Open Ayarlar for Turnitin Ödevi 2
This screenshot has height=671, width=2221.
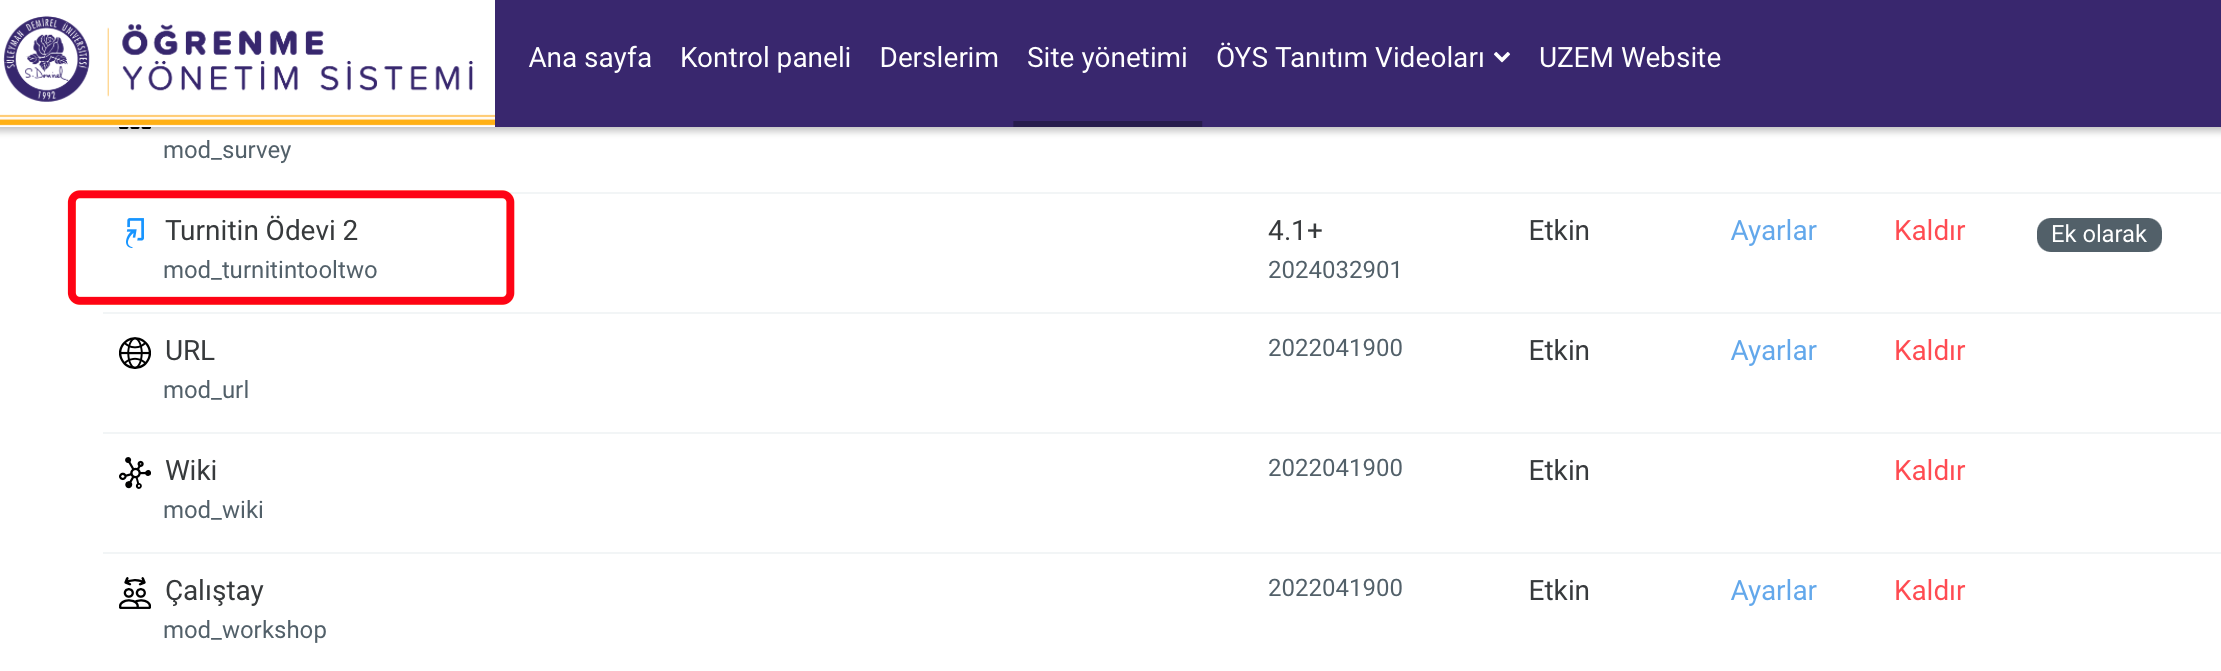1773,231
